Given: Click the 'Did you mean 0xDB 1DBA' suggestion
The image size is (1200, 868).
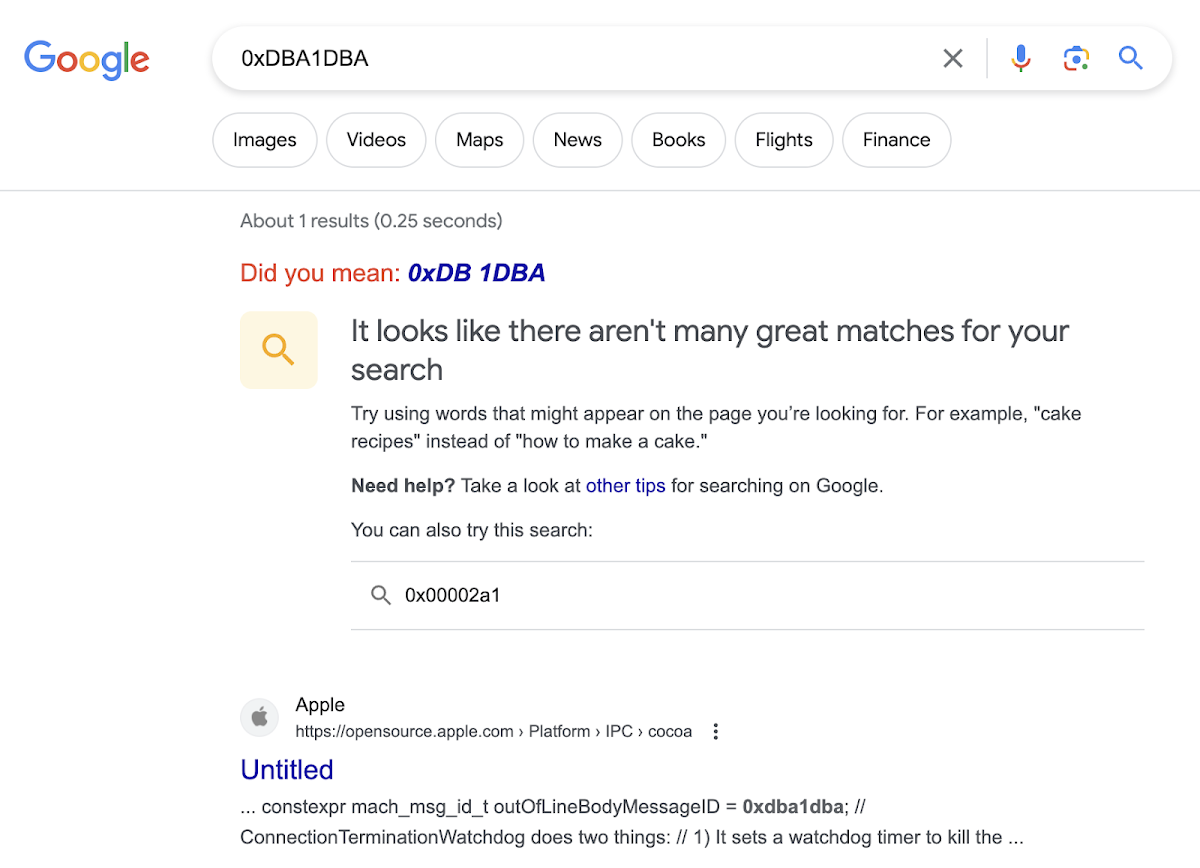Looking at the screenshot, I should [477, 272].
